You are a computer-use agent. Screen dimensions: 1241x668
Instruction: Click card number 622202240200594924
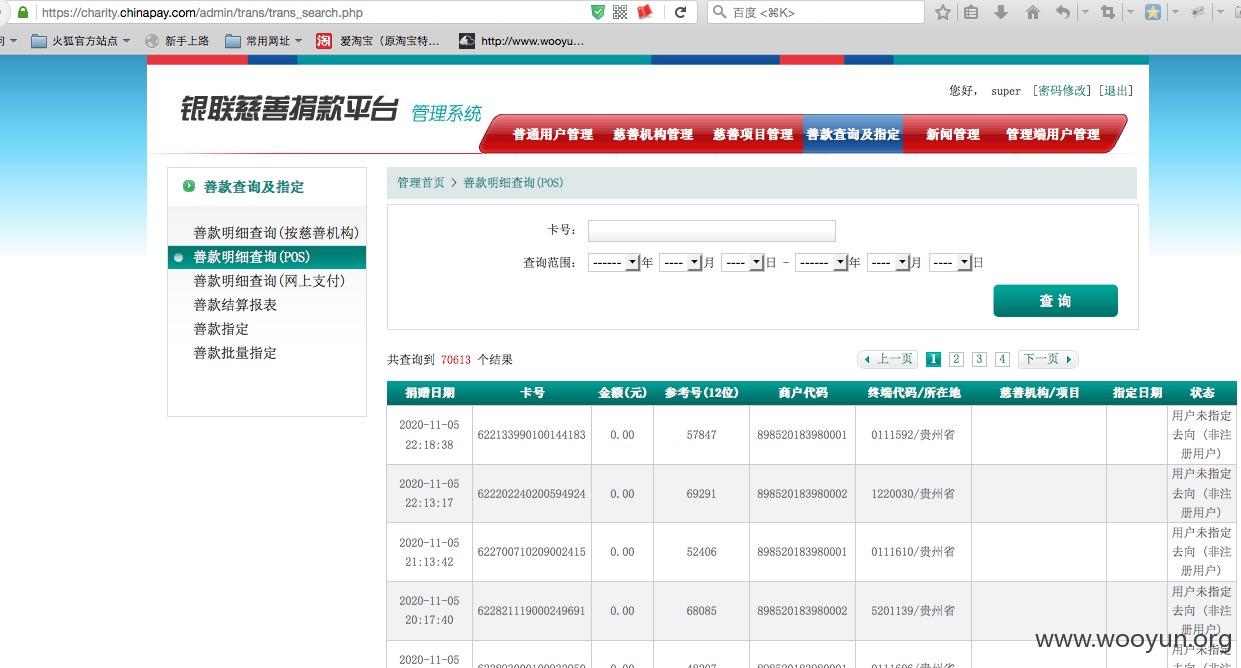point(532,494)
